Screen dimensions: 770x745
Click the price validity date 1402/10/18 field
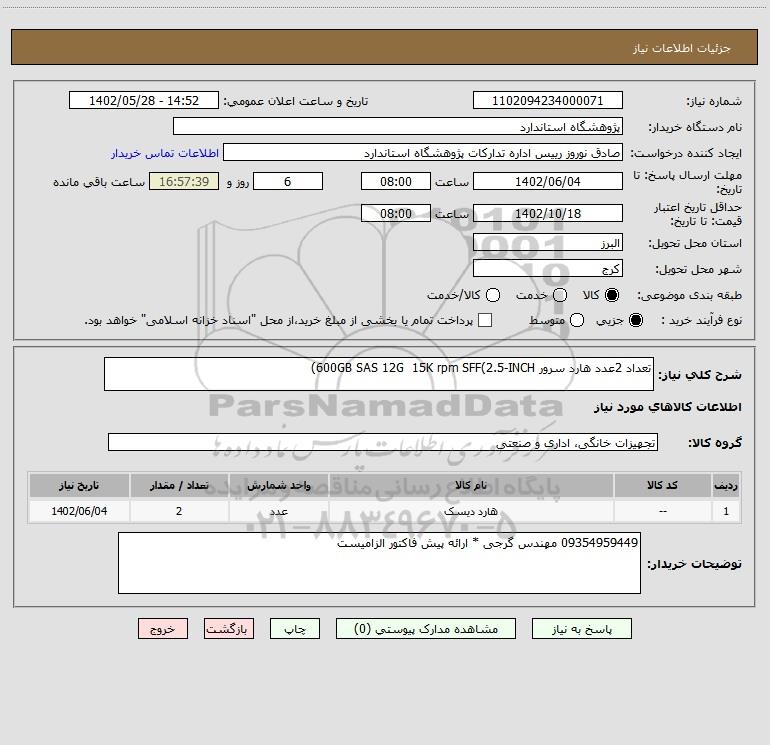click(548, 213)
